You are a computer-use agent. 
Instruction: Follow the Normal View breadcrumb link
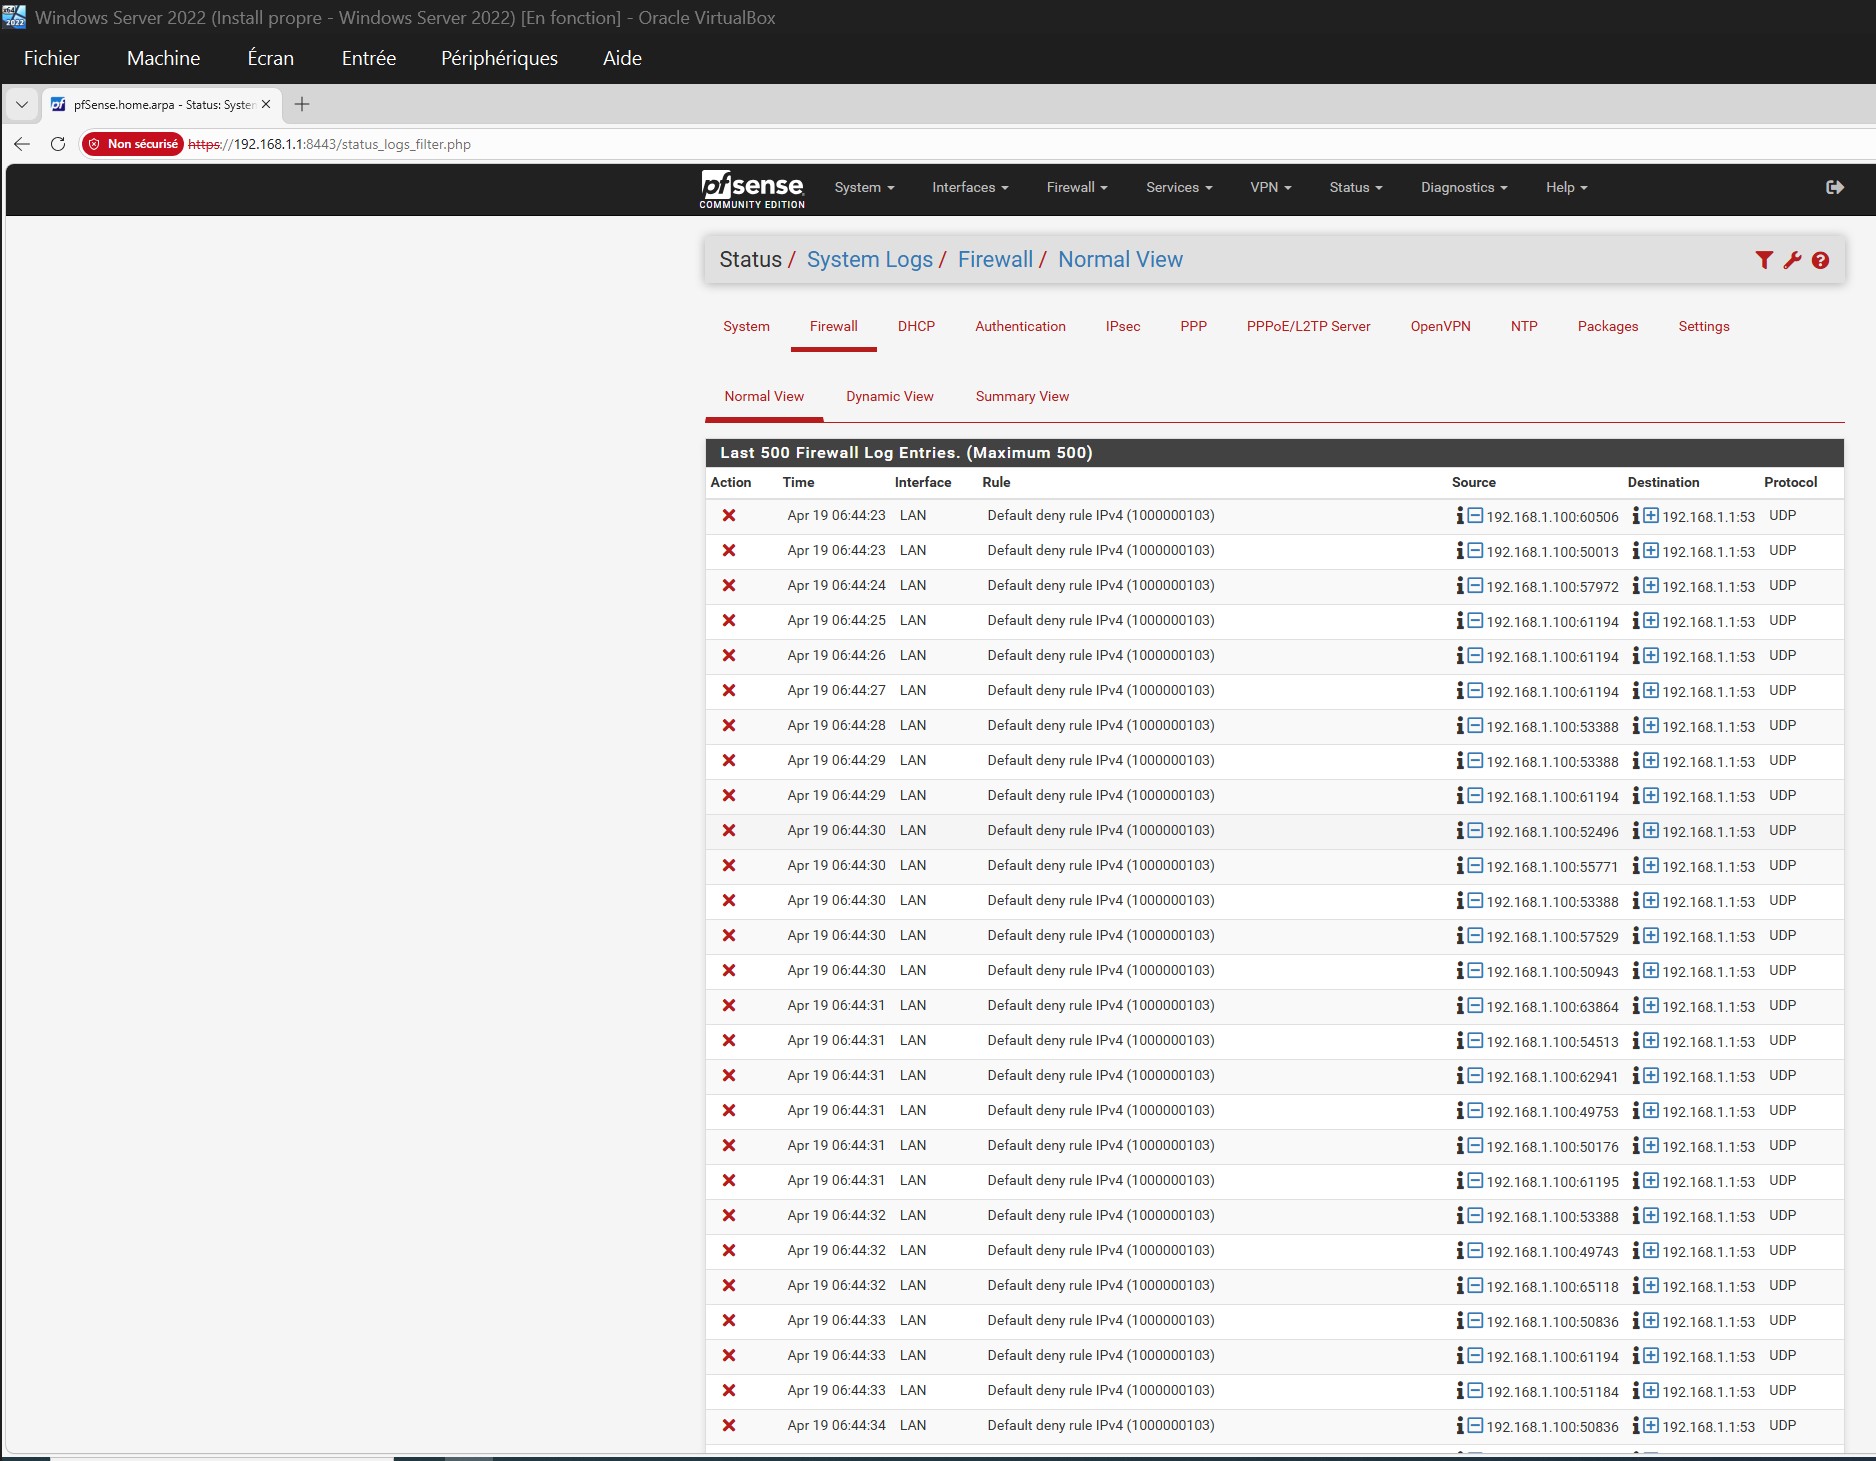pyautogui.click(x=1120, y=260)
